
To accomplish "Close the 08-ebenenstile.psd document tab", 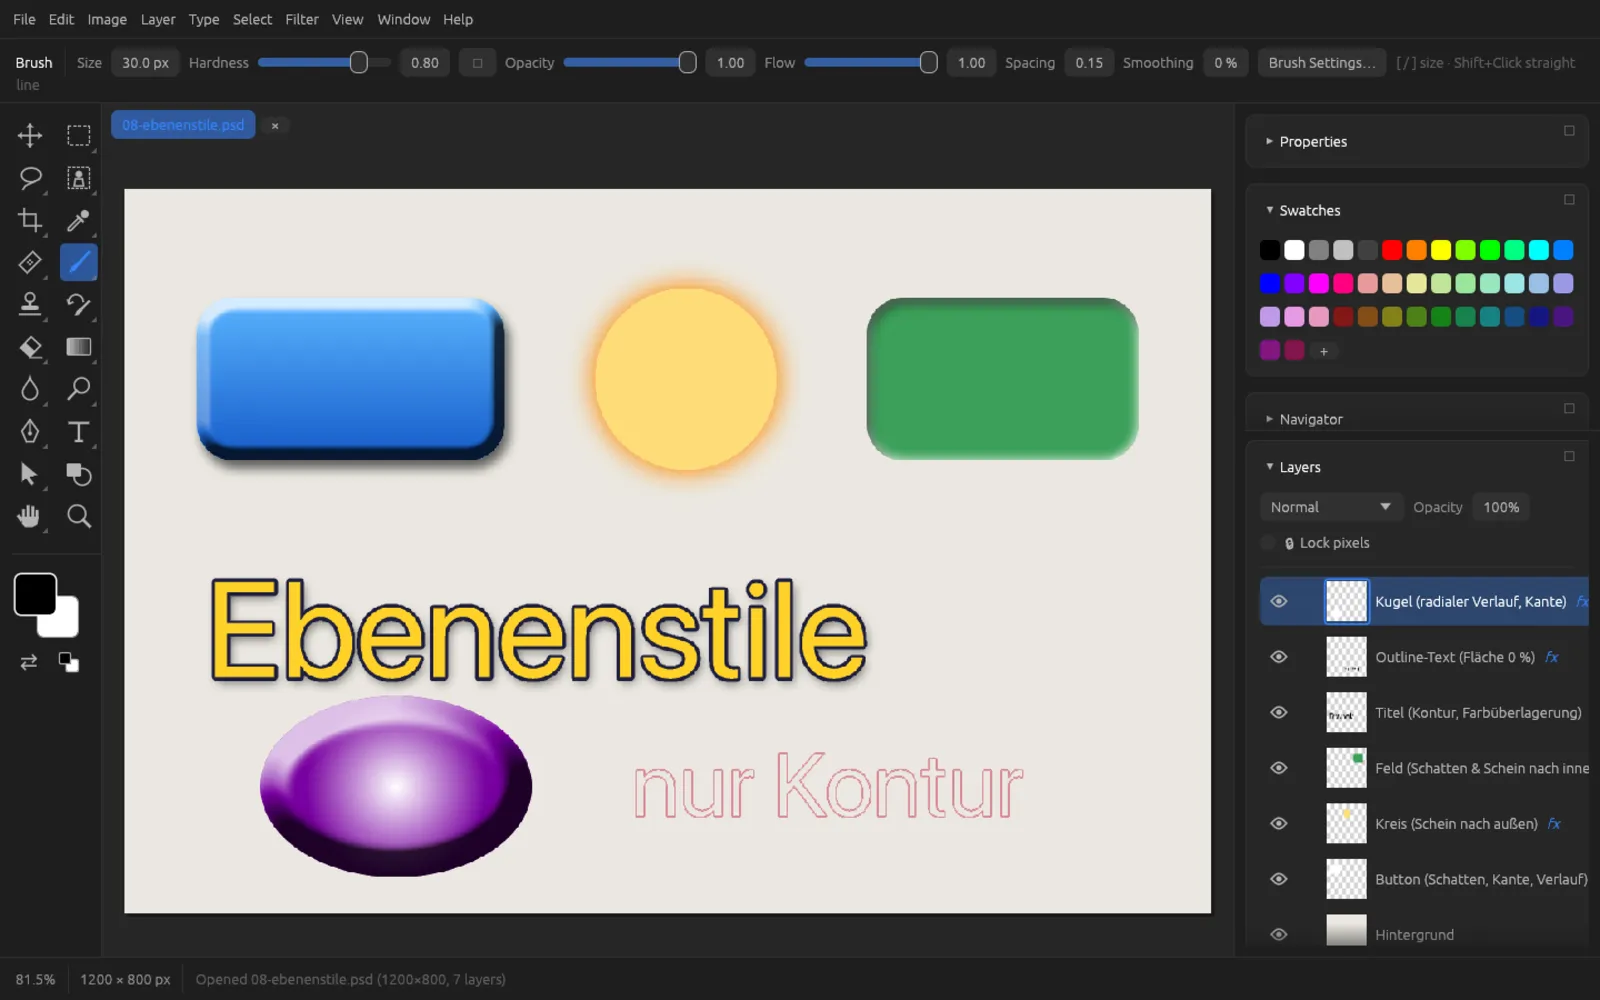I will click(275, 125).
